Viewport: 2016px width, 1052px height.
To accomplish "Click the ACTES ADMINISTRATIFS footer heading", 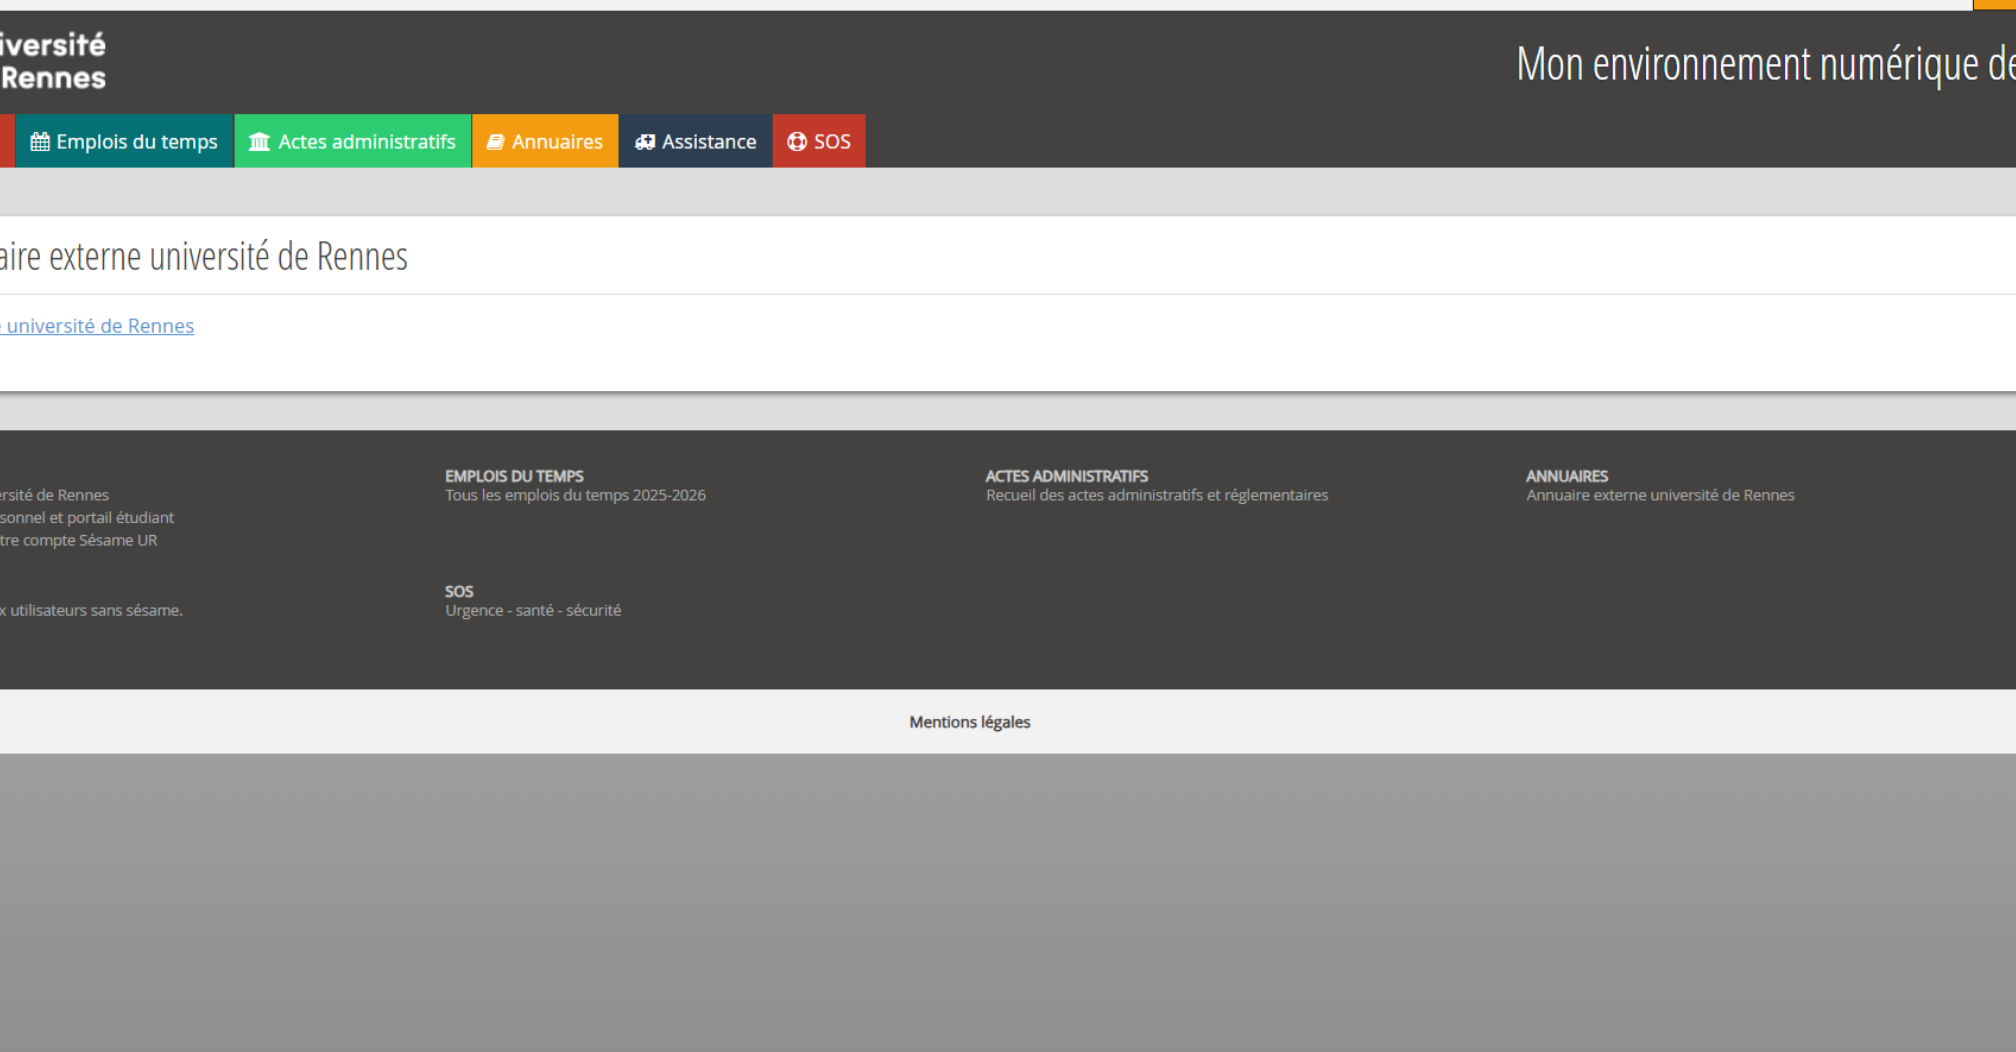I will [1066, 476].
